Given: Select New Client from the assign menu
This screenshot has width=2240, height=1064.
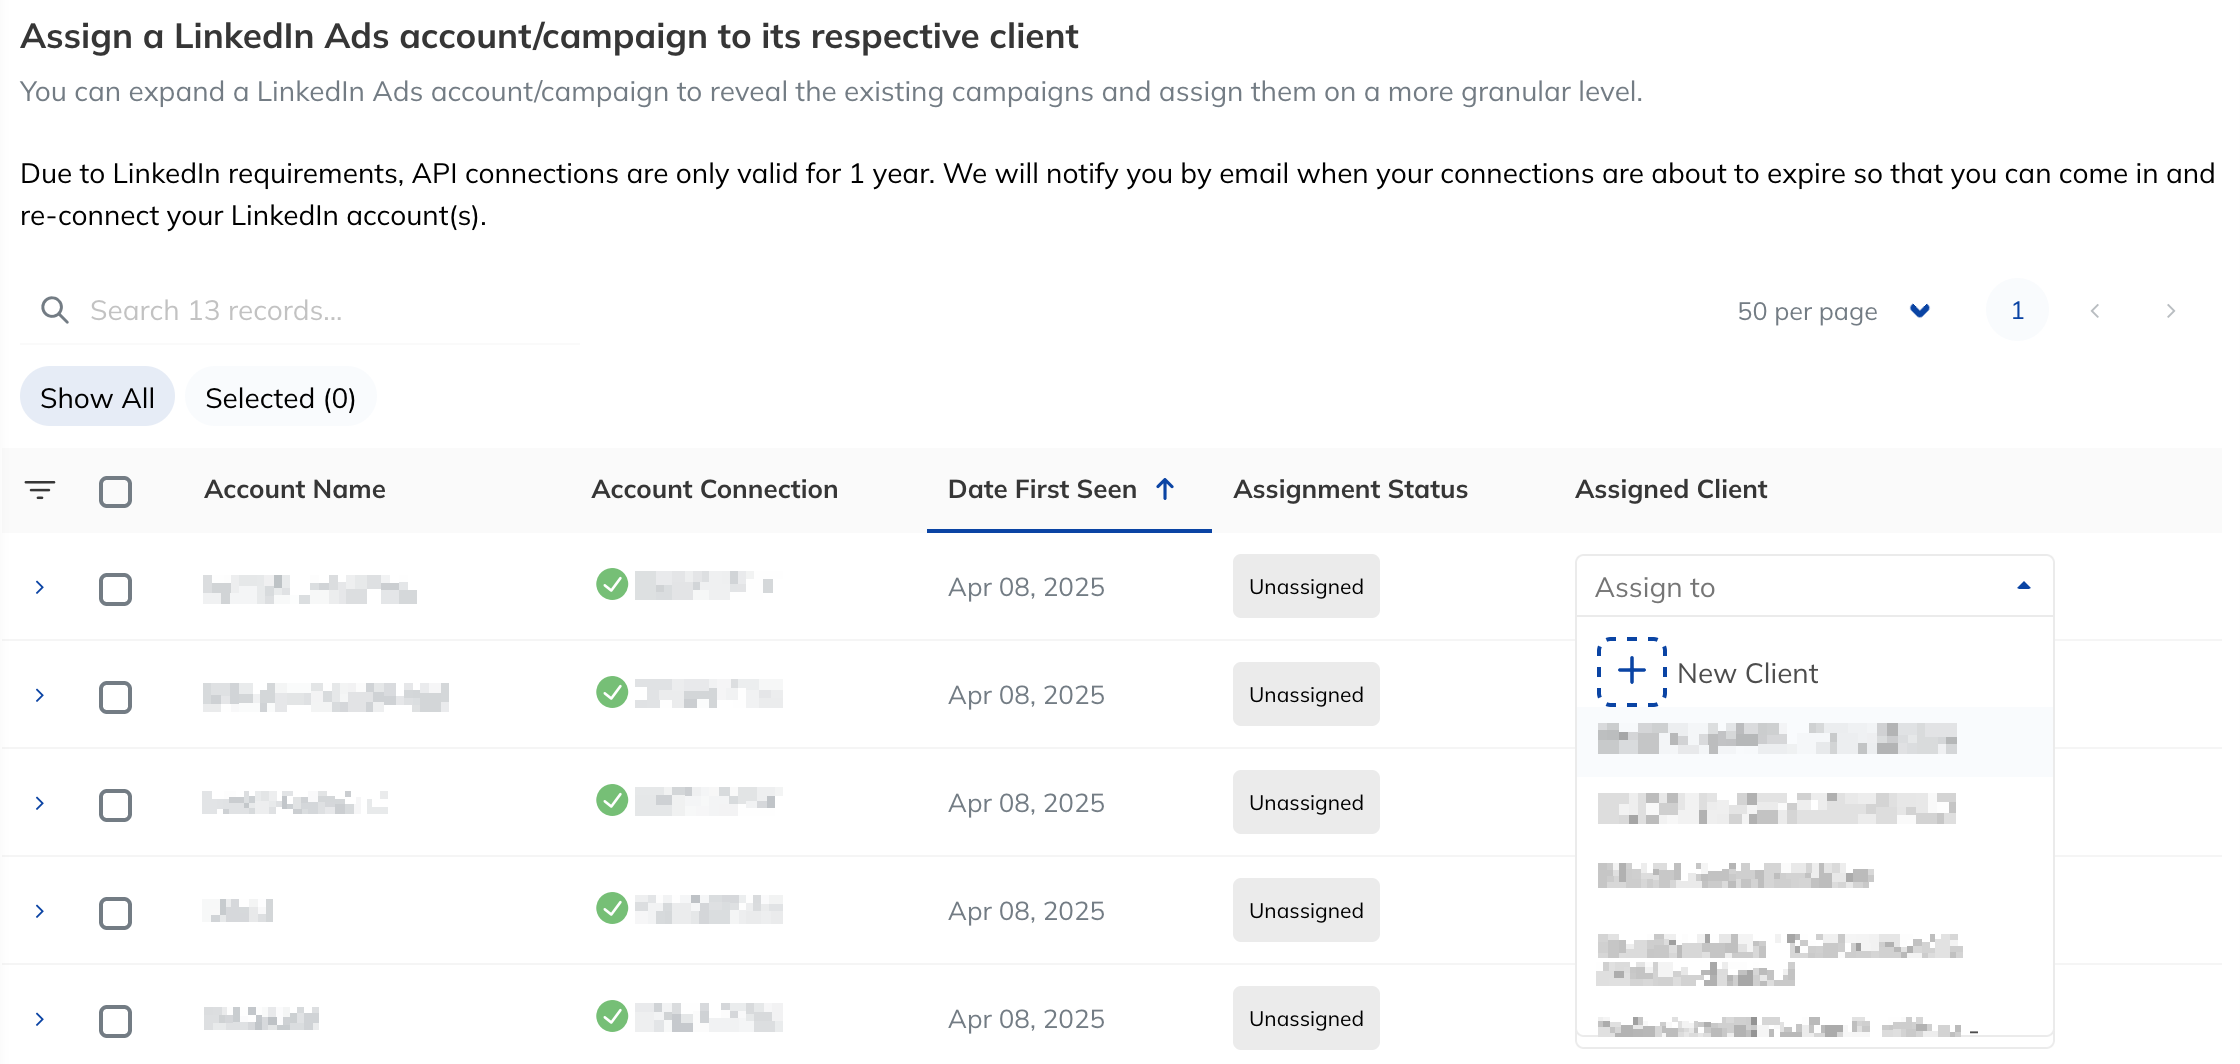Looking at the screenshot, I should pos(1747,673).
